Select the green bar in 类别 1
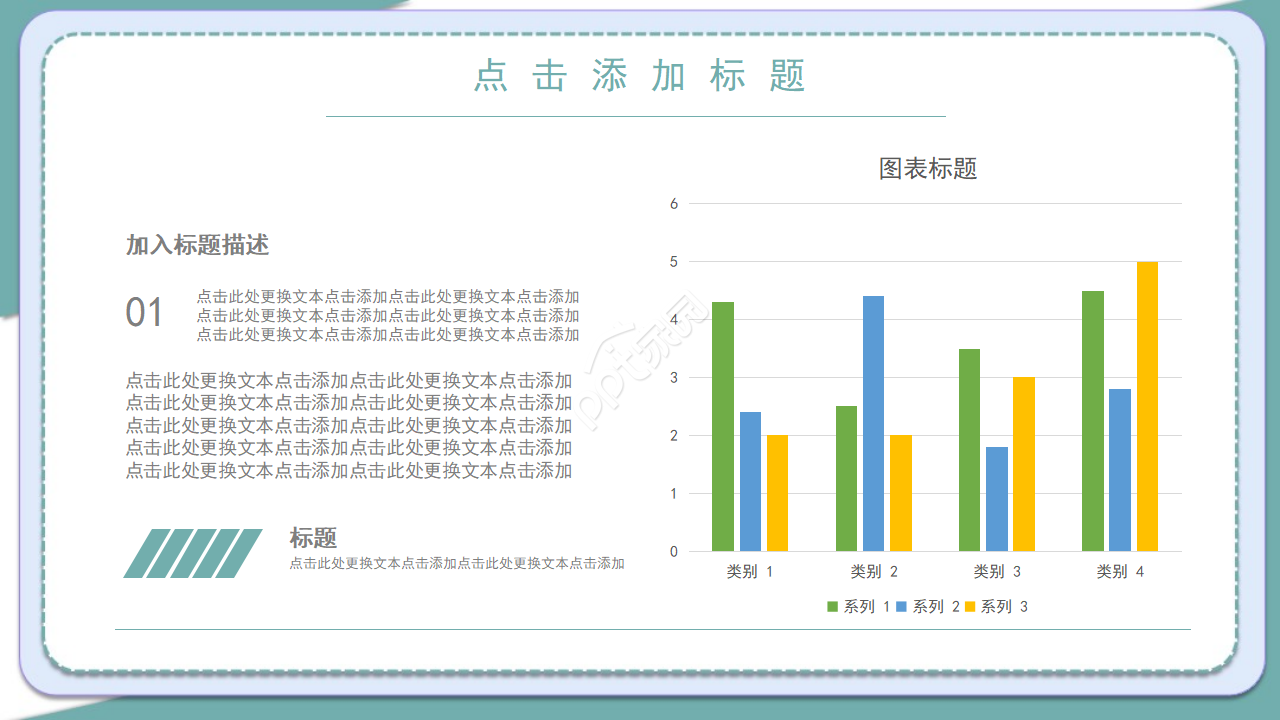 [722, 425]
